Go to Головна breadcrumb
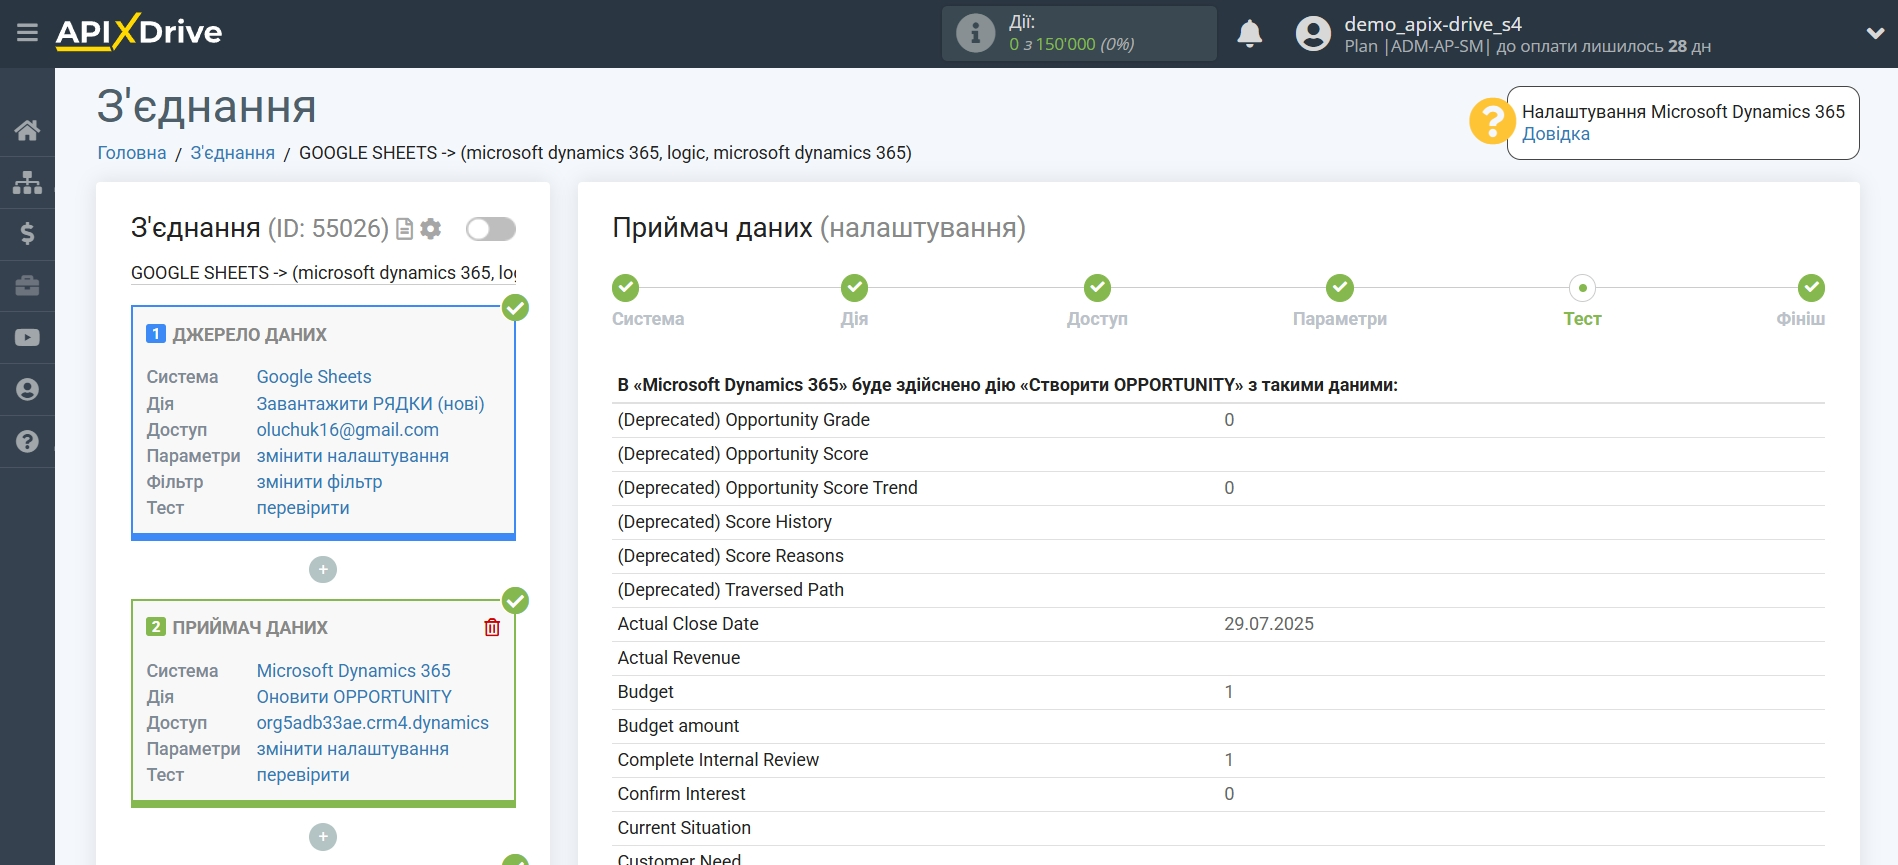Image resolution: width=1898 pixels, height=865 pixels. click(x=132, y=153)
